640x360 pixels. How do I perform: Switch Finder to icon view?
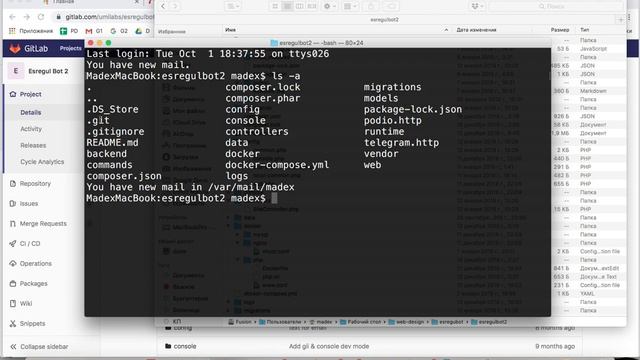click(x=275, y=6)
